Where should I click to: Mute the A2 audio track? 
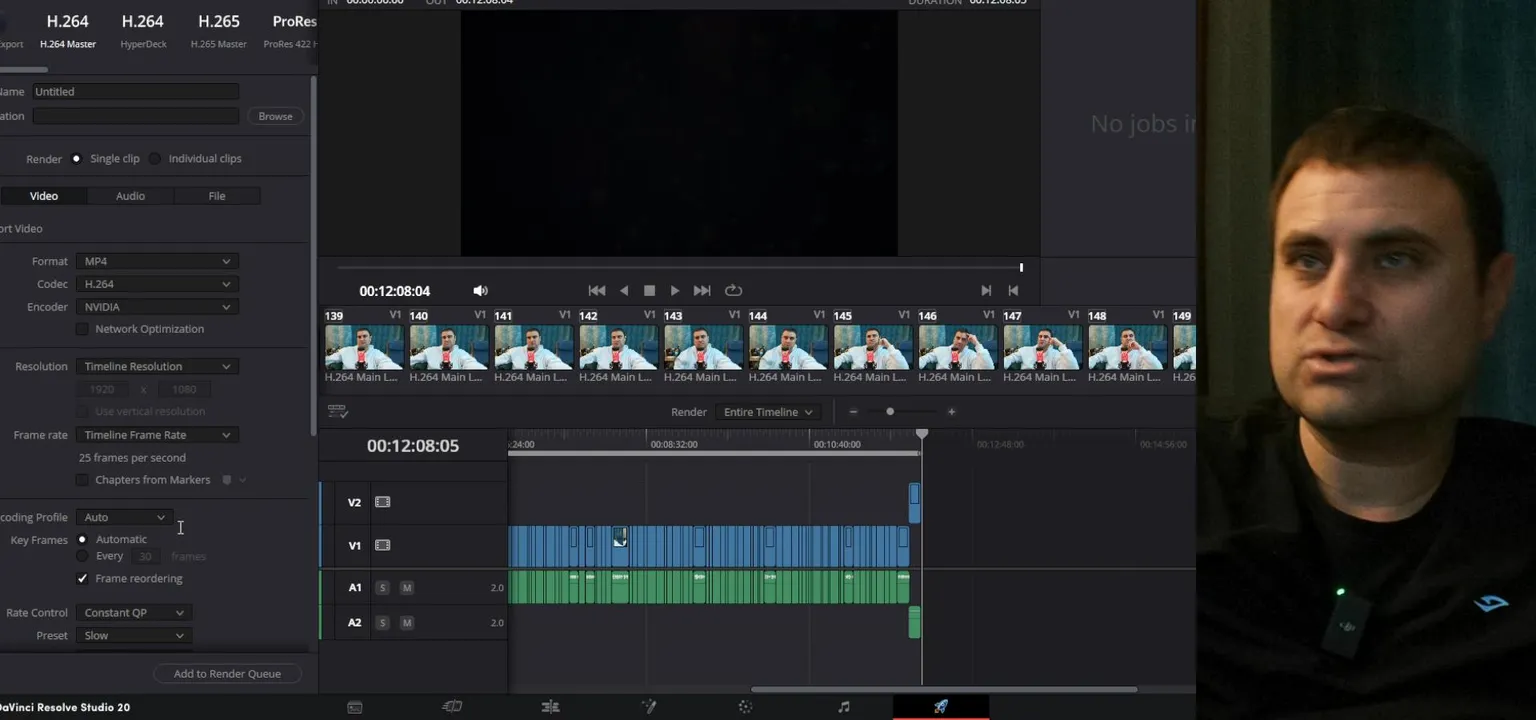coord(407,623)
